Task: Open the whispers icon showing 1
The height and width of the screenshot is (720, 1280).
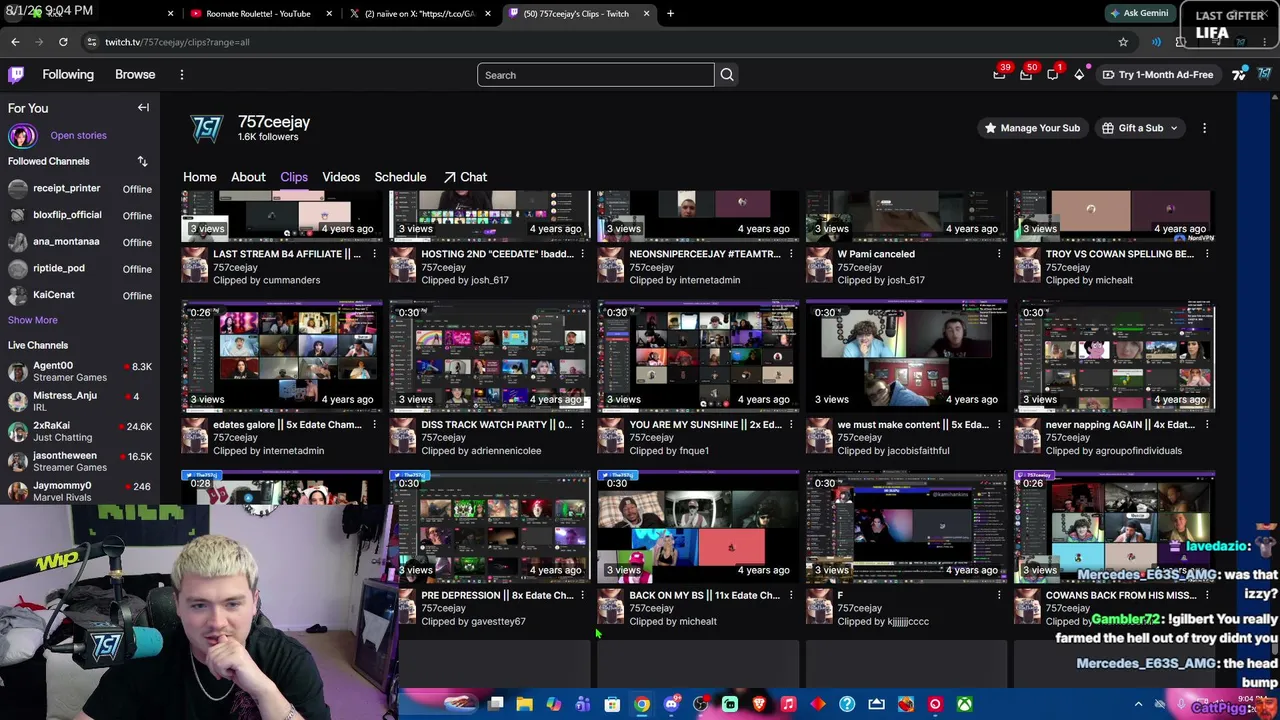Action: [x=1053, y=75]
